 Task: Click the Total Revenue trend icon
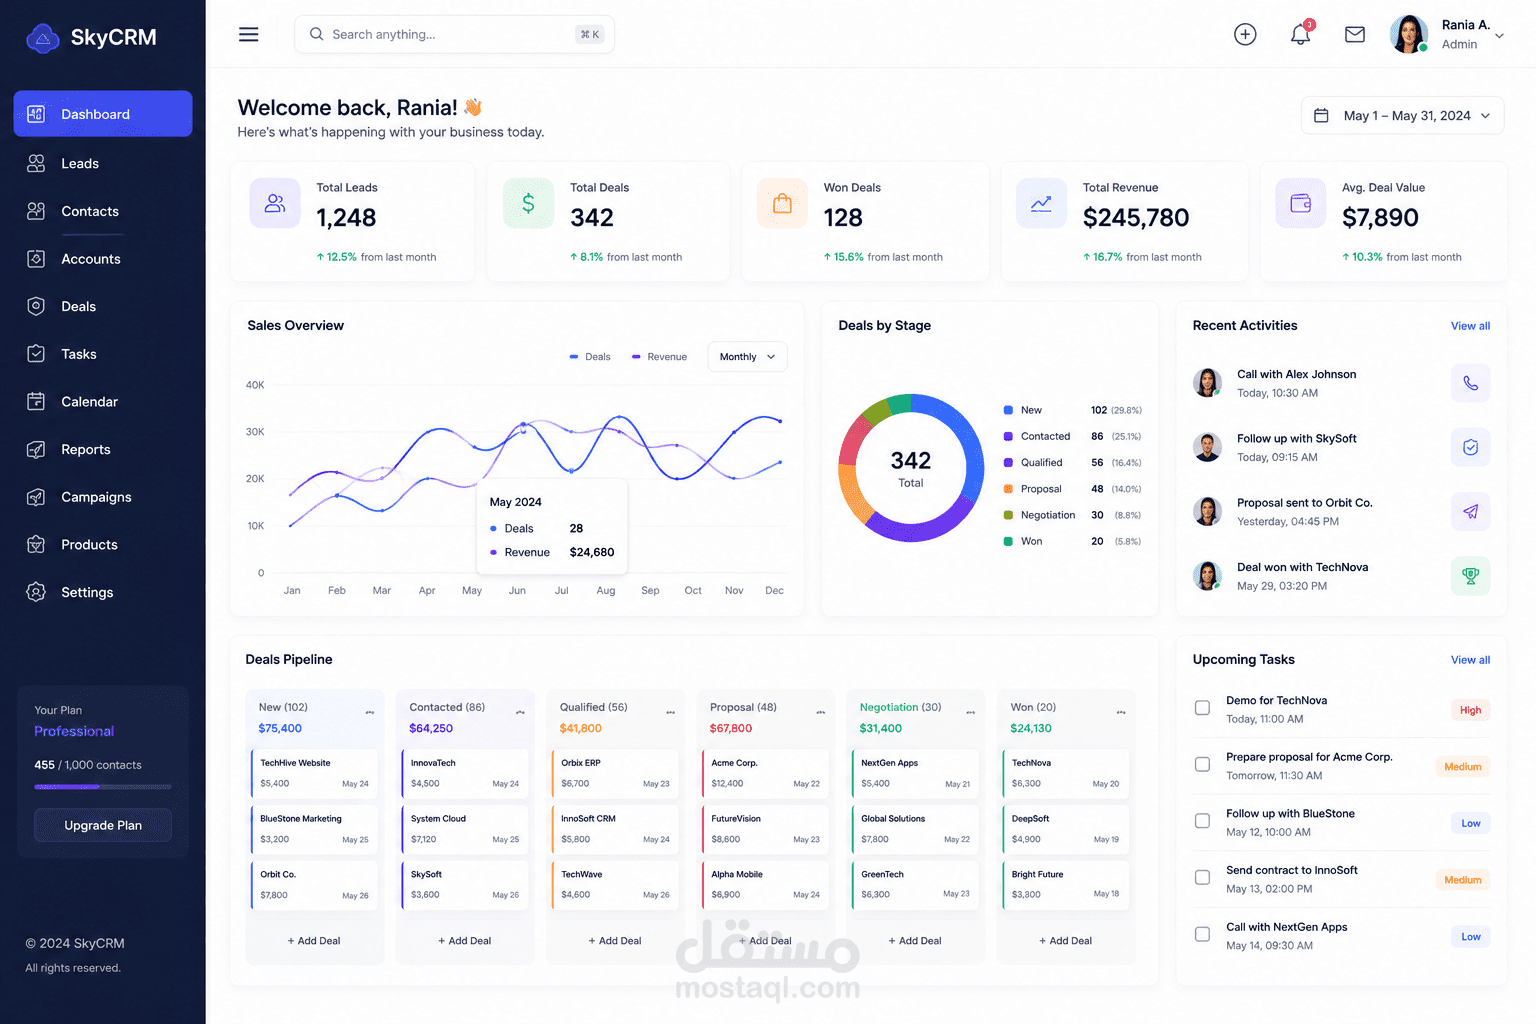pos(1041,203)
